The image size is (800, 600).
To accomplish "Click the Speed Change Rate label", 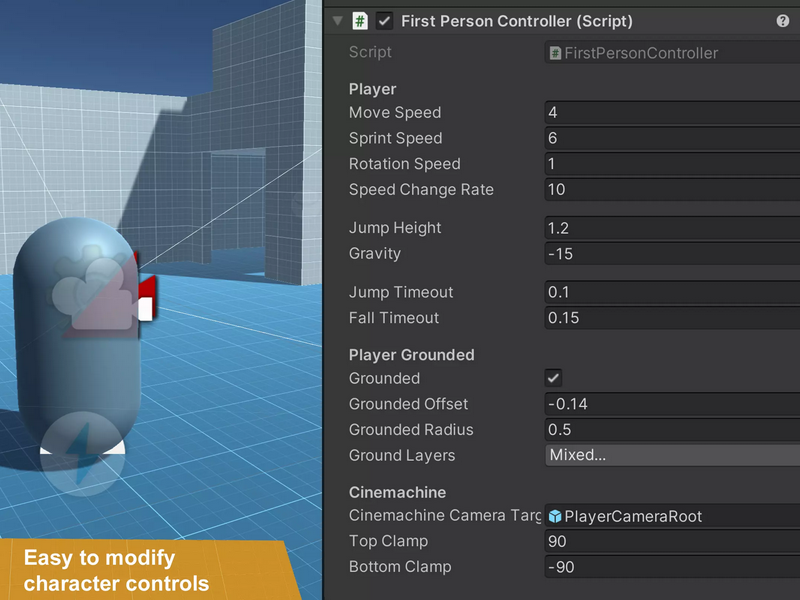I will tap(421, 190).
